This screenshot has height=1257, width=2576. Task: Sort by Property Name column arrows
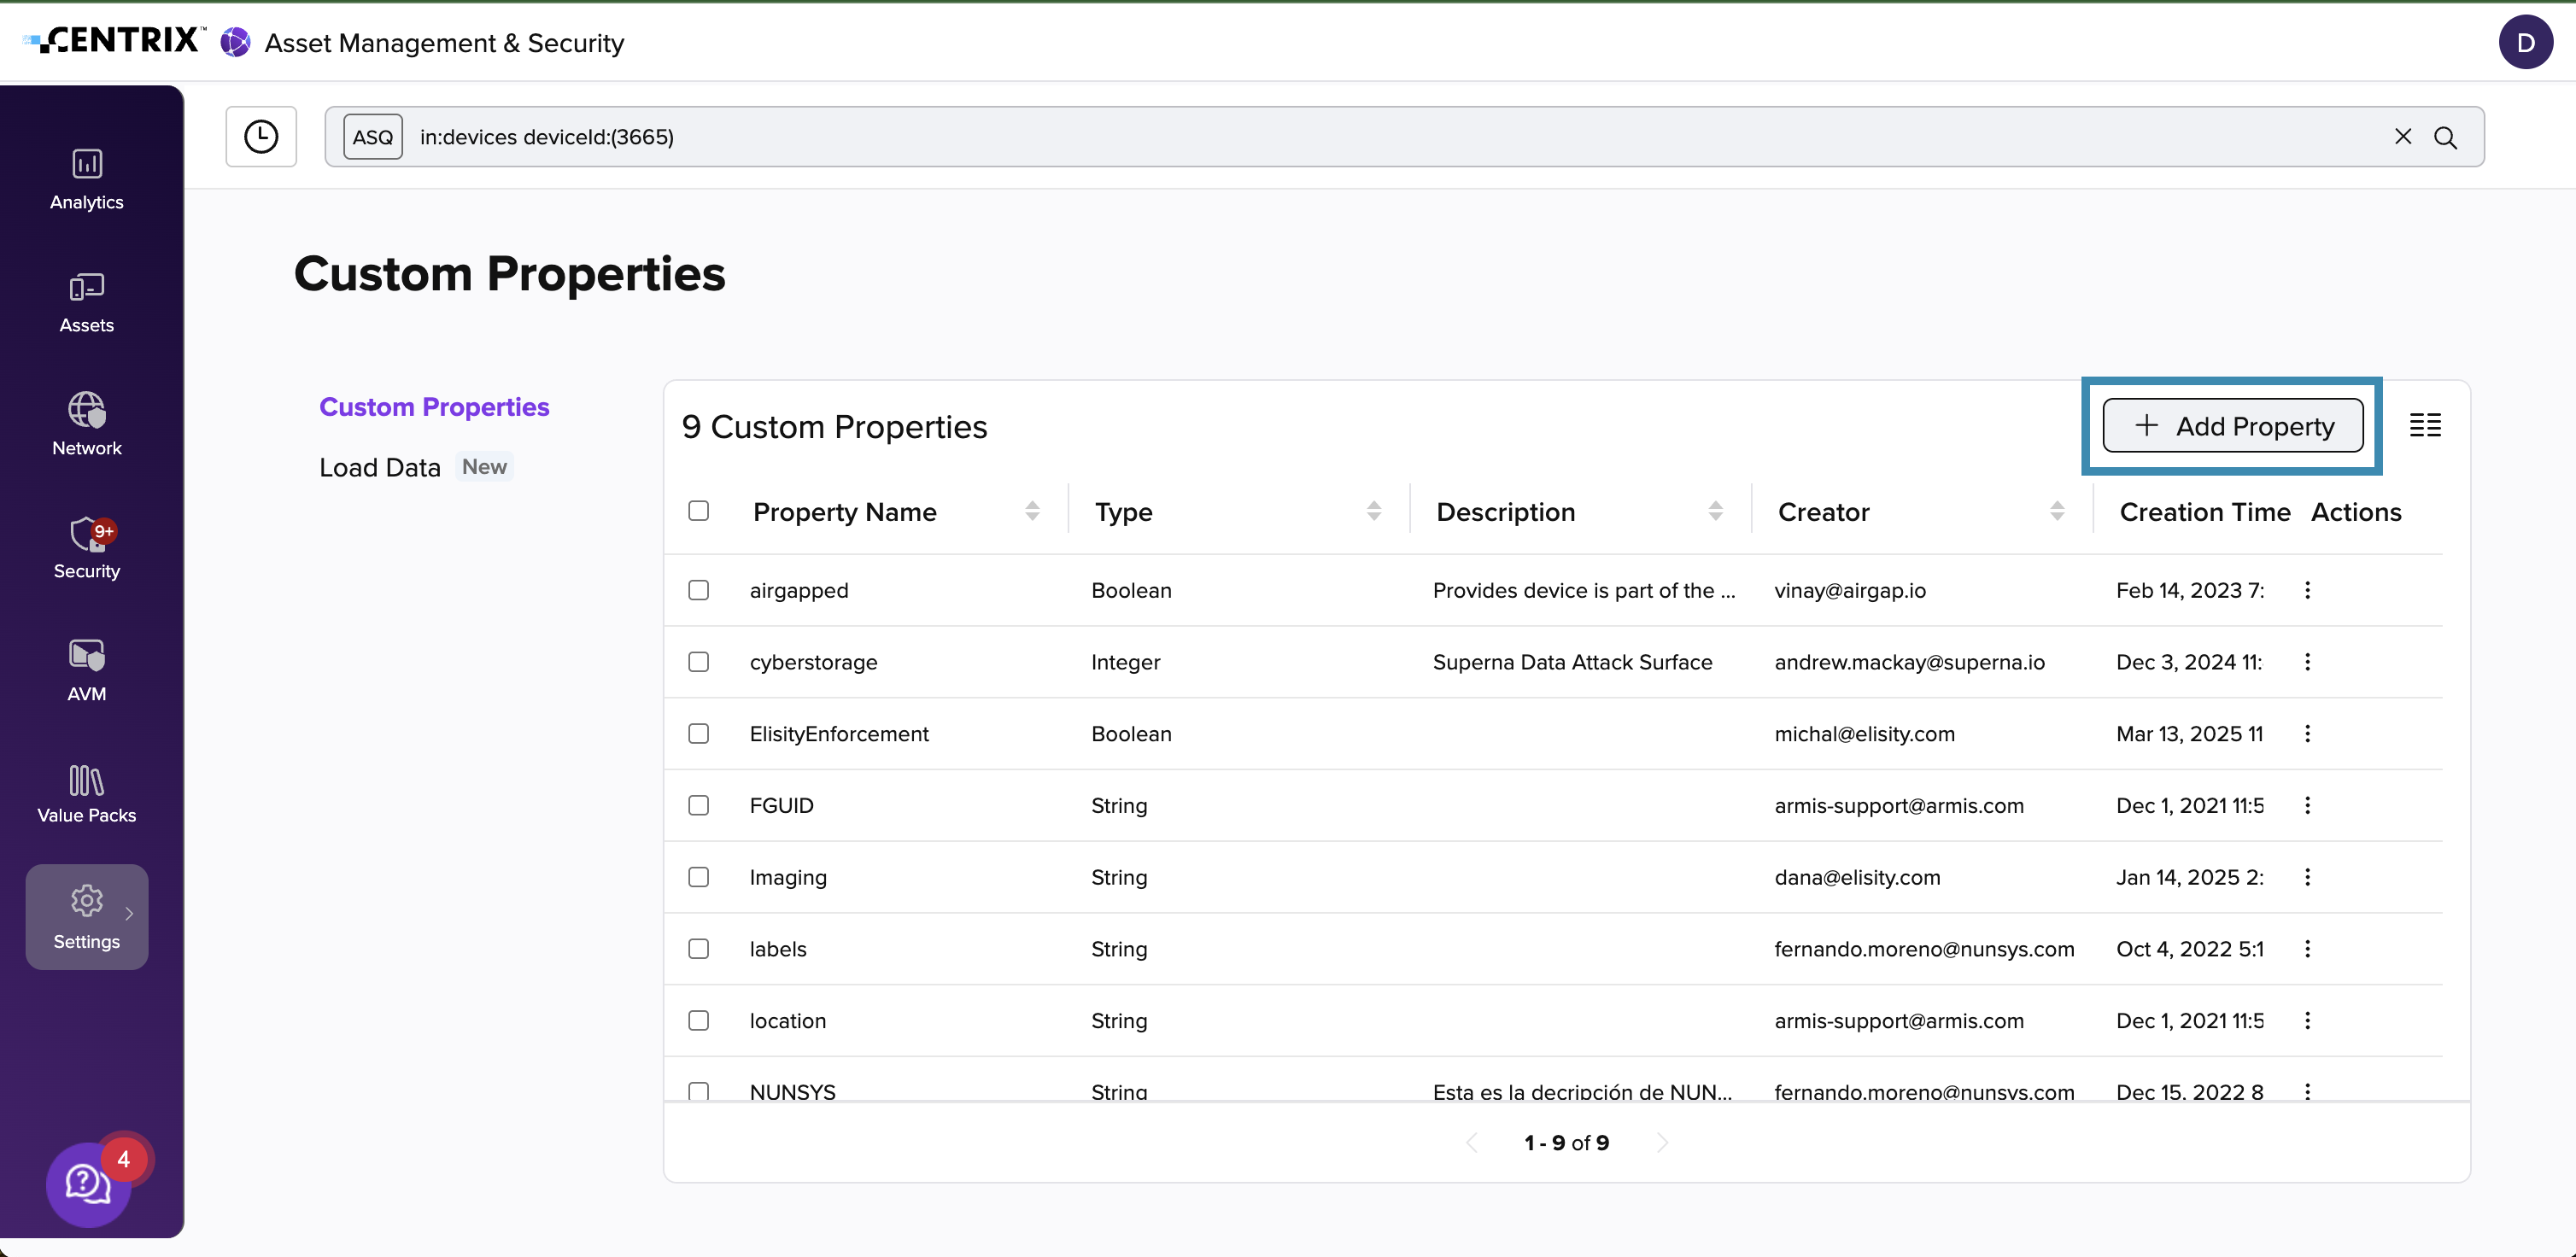pos(1032,511)
